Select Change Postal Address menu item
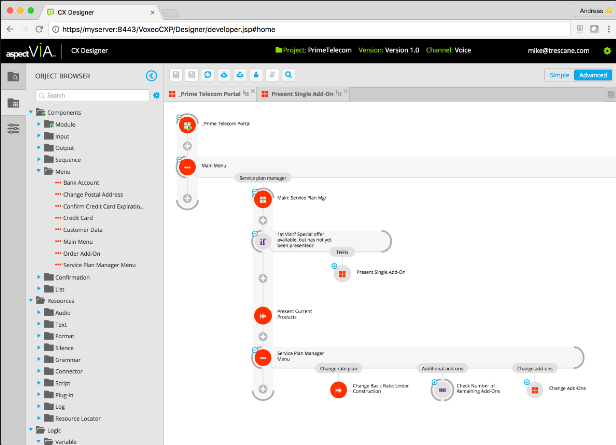The width and height of the screenshot is (616, 445). pyautogui.click(x=94, y=195)
